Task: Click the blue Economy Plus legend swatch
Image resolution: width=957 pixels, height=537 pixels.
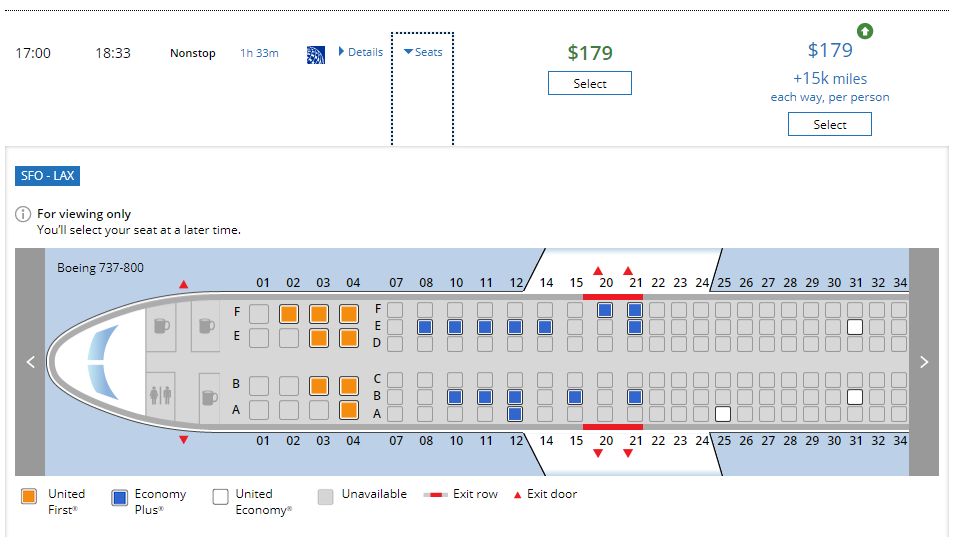Action: [120, 497]
